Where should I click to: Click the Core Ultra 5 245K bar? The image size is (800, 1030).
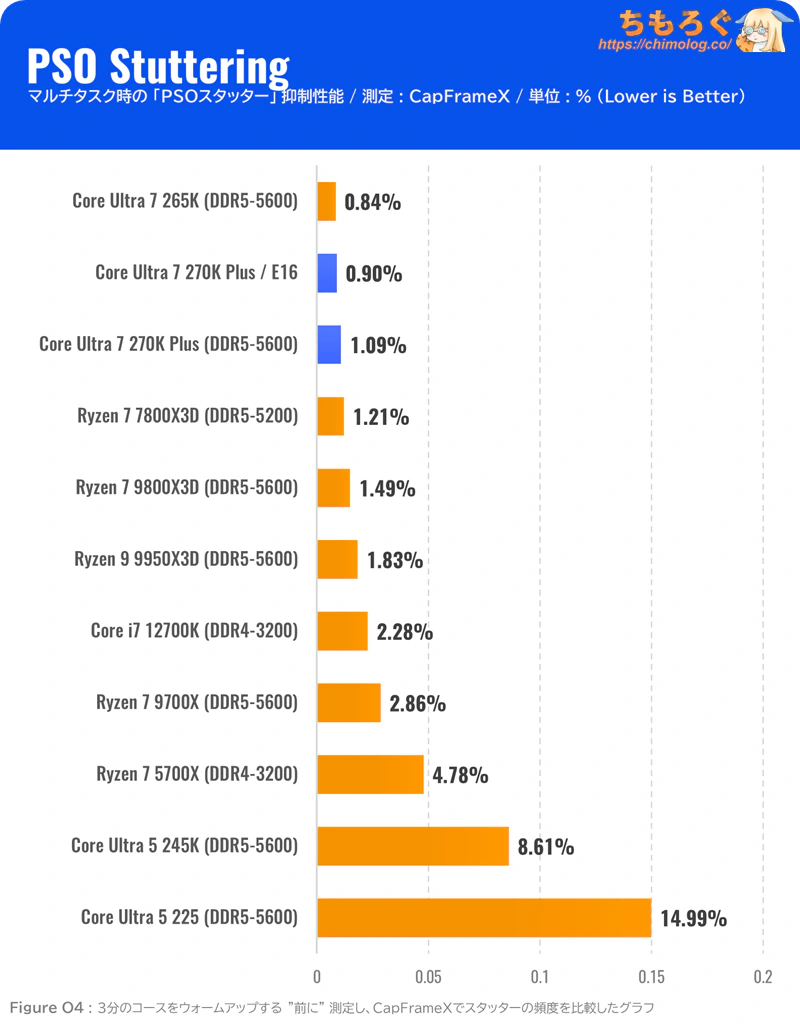coord(413,846)
